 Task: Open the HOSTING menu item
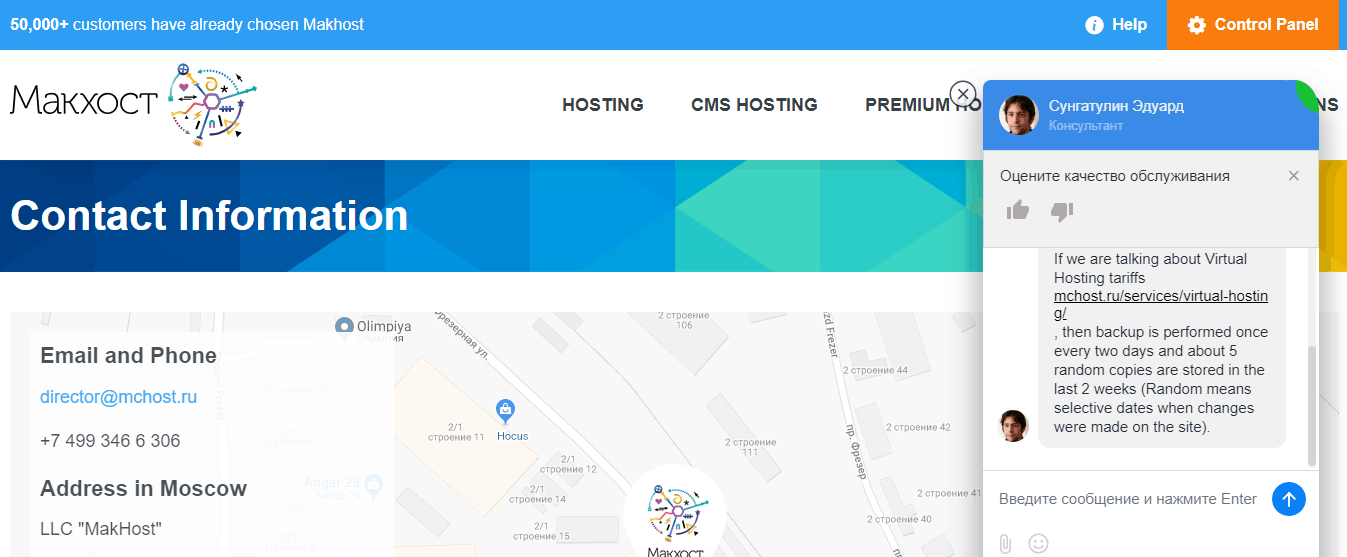click(603, 104)
